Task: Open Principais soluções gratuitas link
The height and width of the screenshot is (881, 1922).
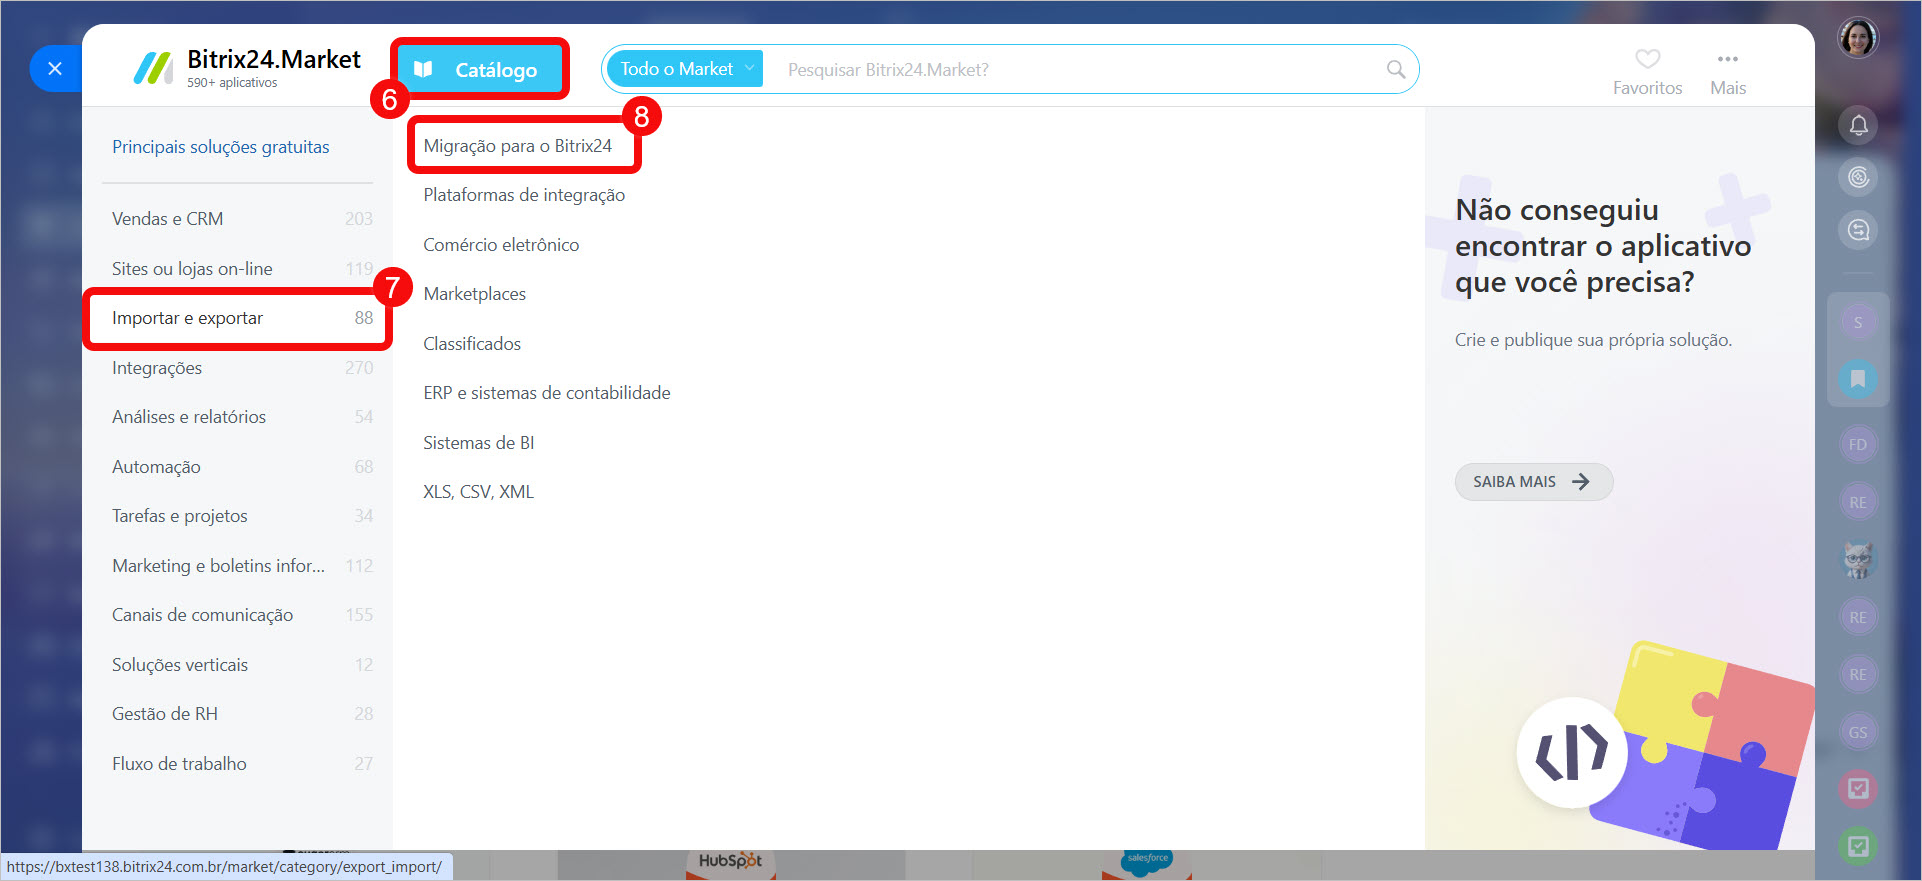Action: (x=220, y=147)
